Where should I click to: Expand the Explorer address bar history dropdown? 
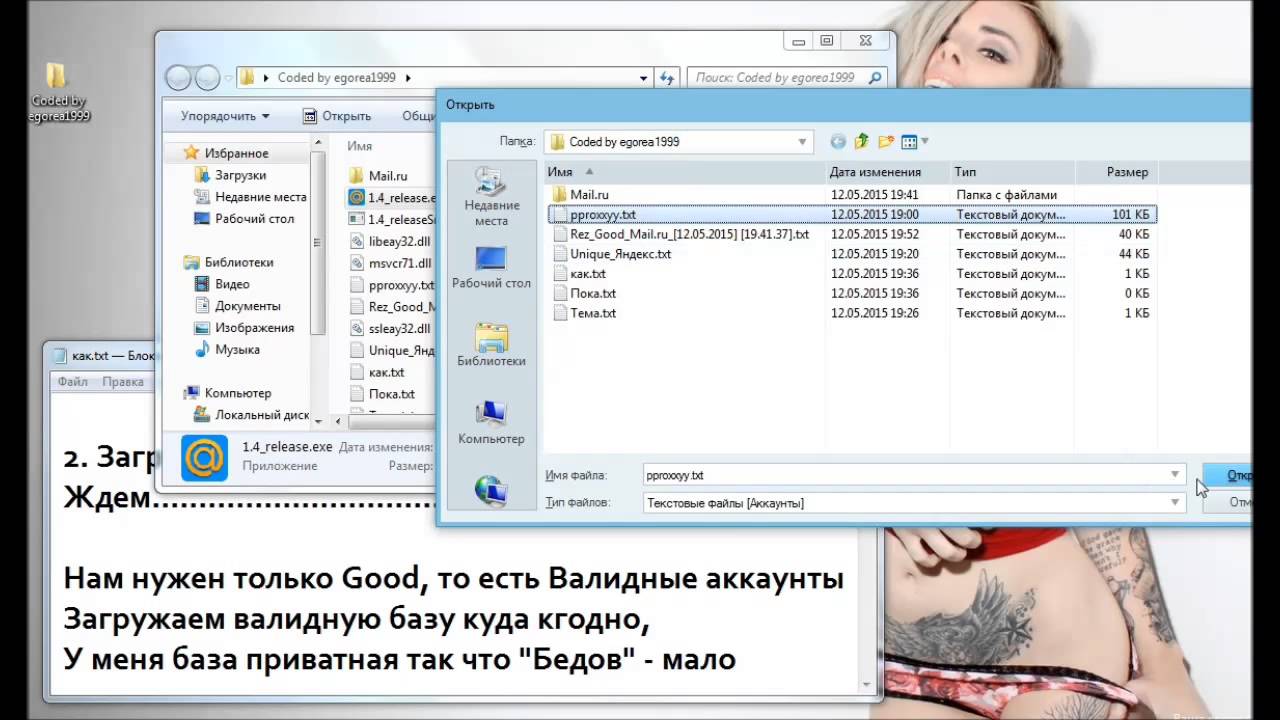644,77
